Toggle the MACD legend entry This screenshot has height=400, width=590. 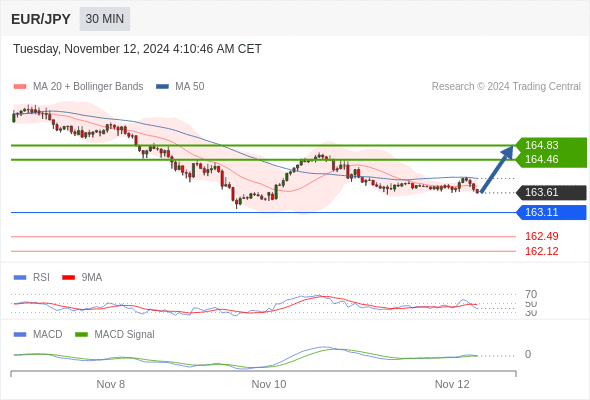click(38, 334)
